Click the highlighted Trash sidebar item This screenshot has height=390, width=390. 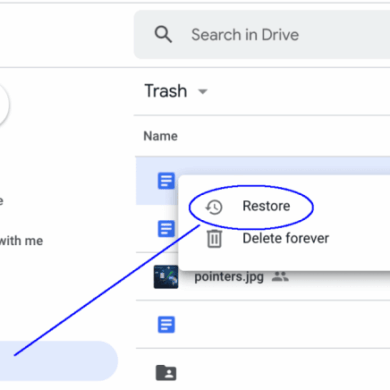pyautogui.click(x=59, y=361)
